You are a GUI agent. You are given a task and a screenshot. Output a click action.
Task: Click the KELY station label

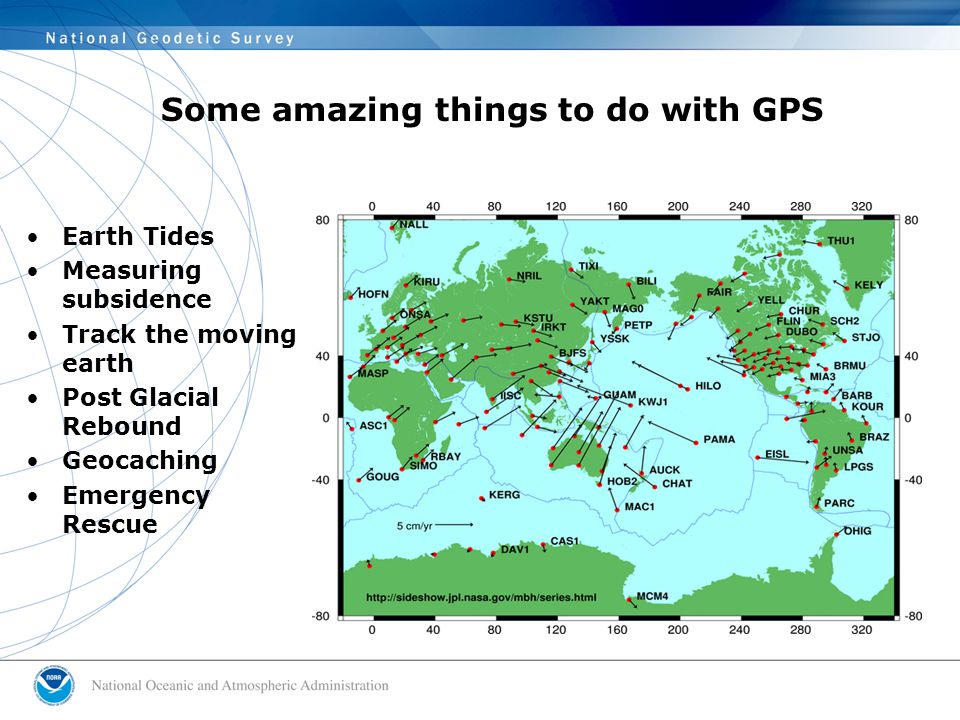point(868,285)
